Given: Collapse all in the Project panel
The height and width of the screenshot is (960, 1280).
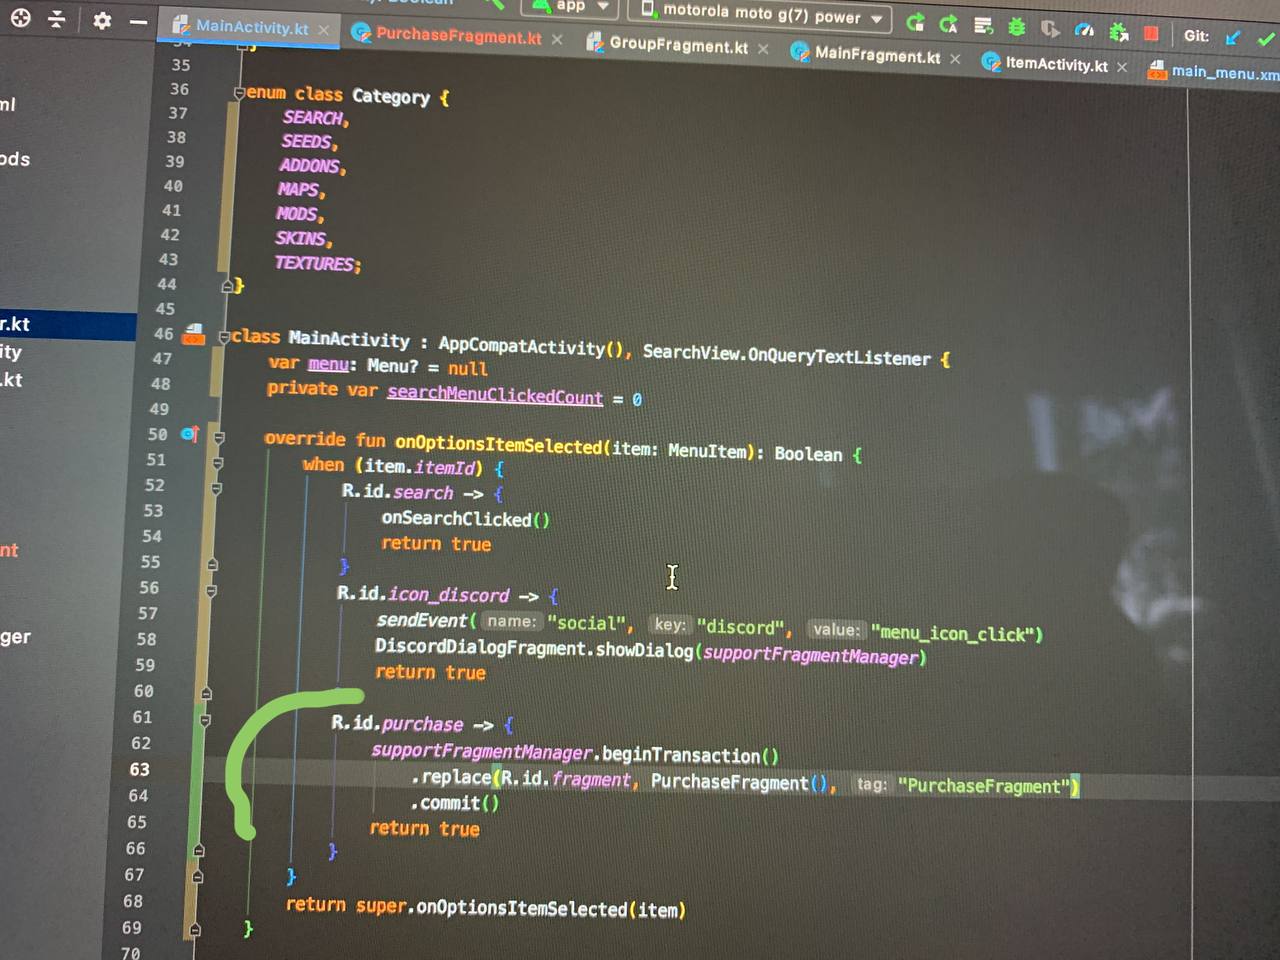Looking at the screenshot, I should [x=57, y=19].
